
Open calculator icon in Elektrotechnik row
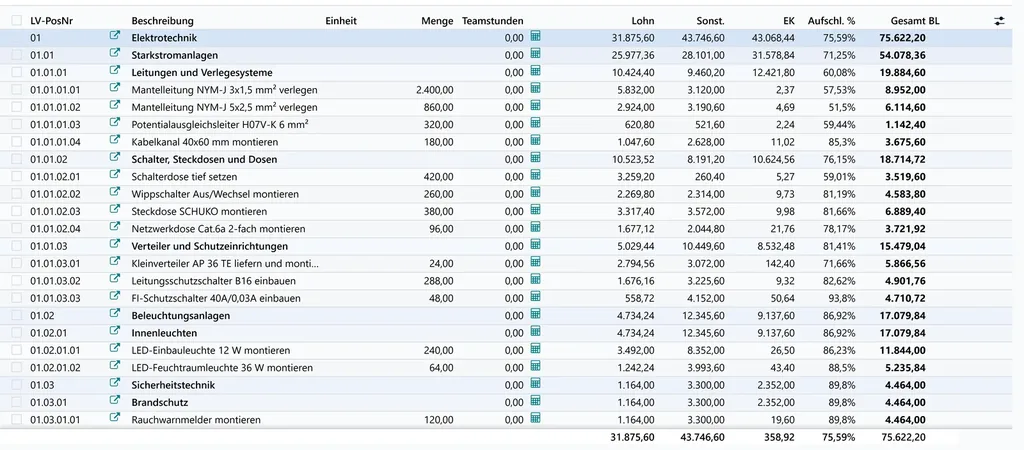tap(536, 37)
